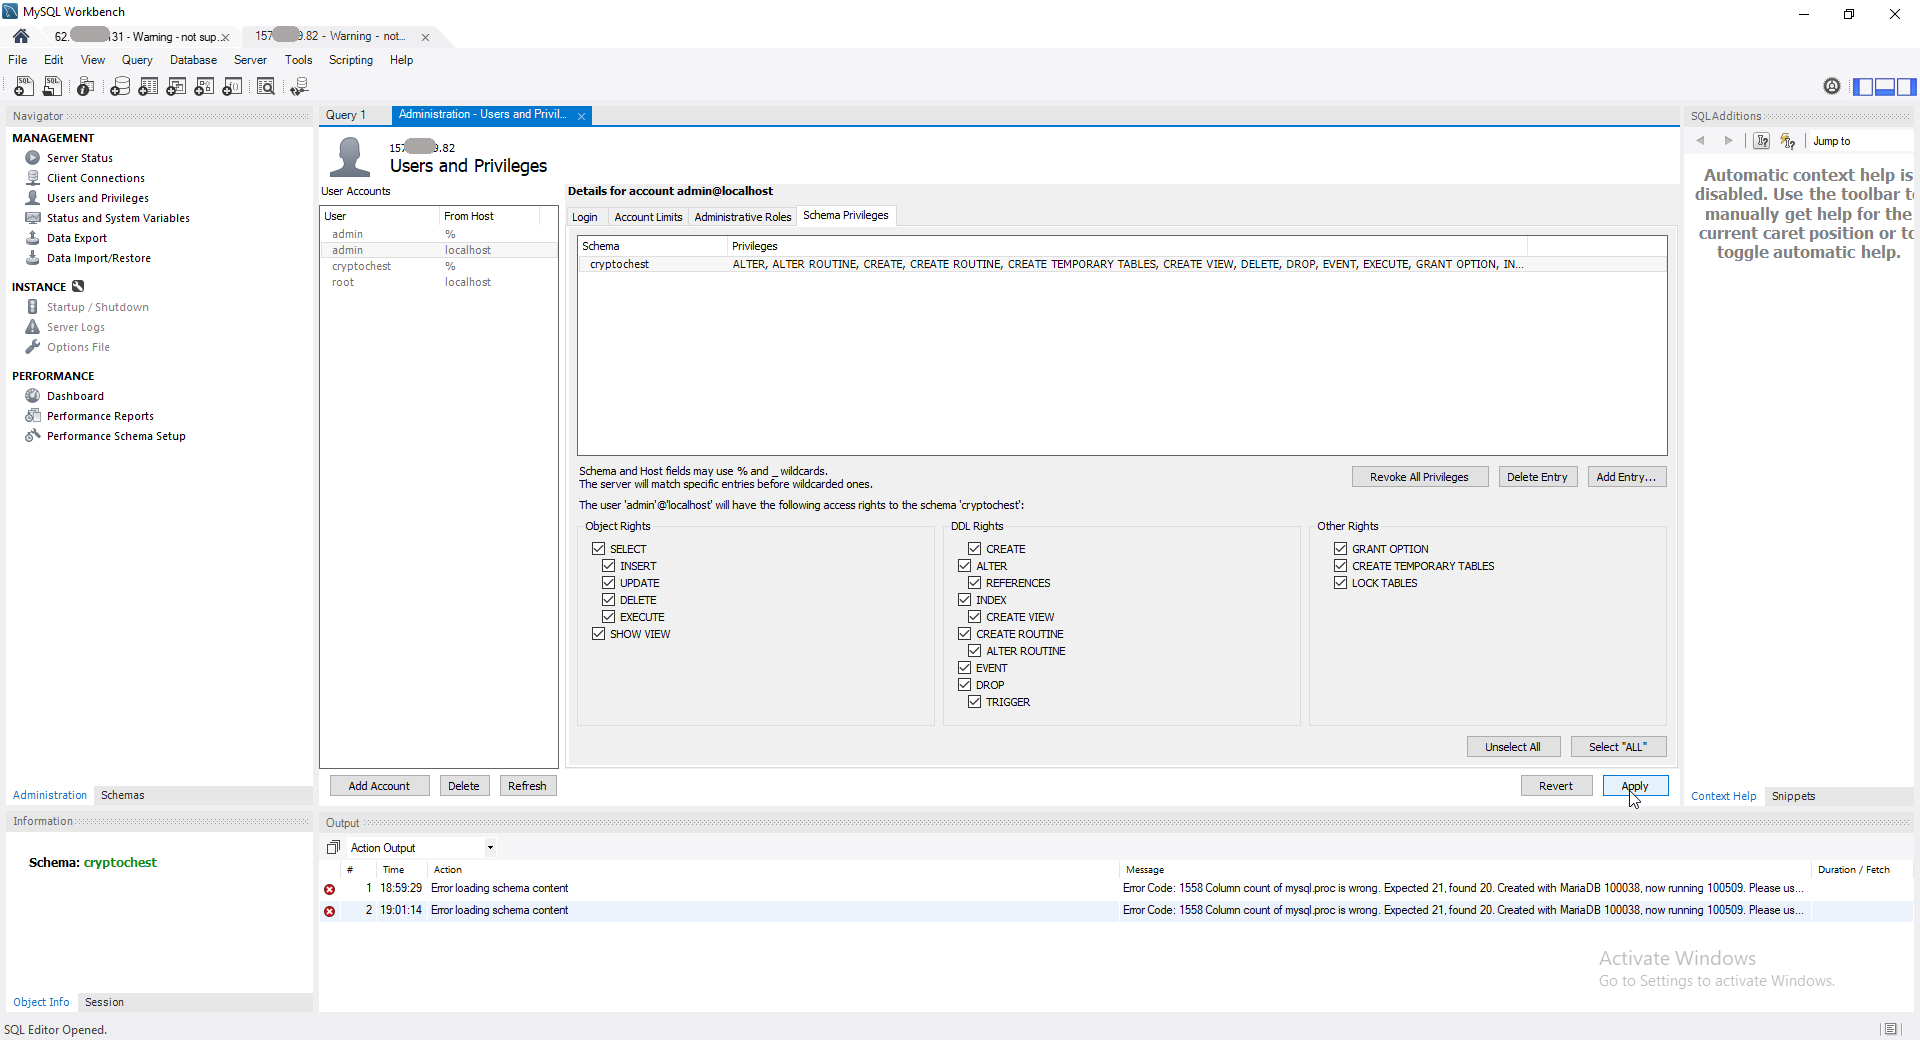Click the copy output icon in Output panel
Viewport: 1920px width, 1040px height.
tap(334, 847)
